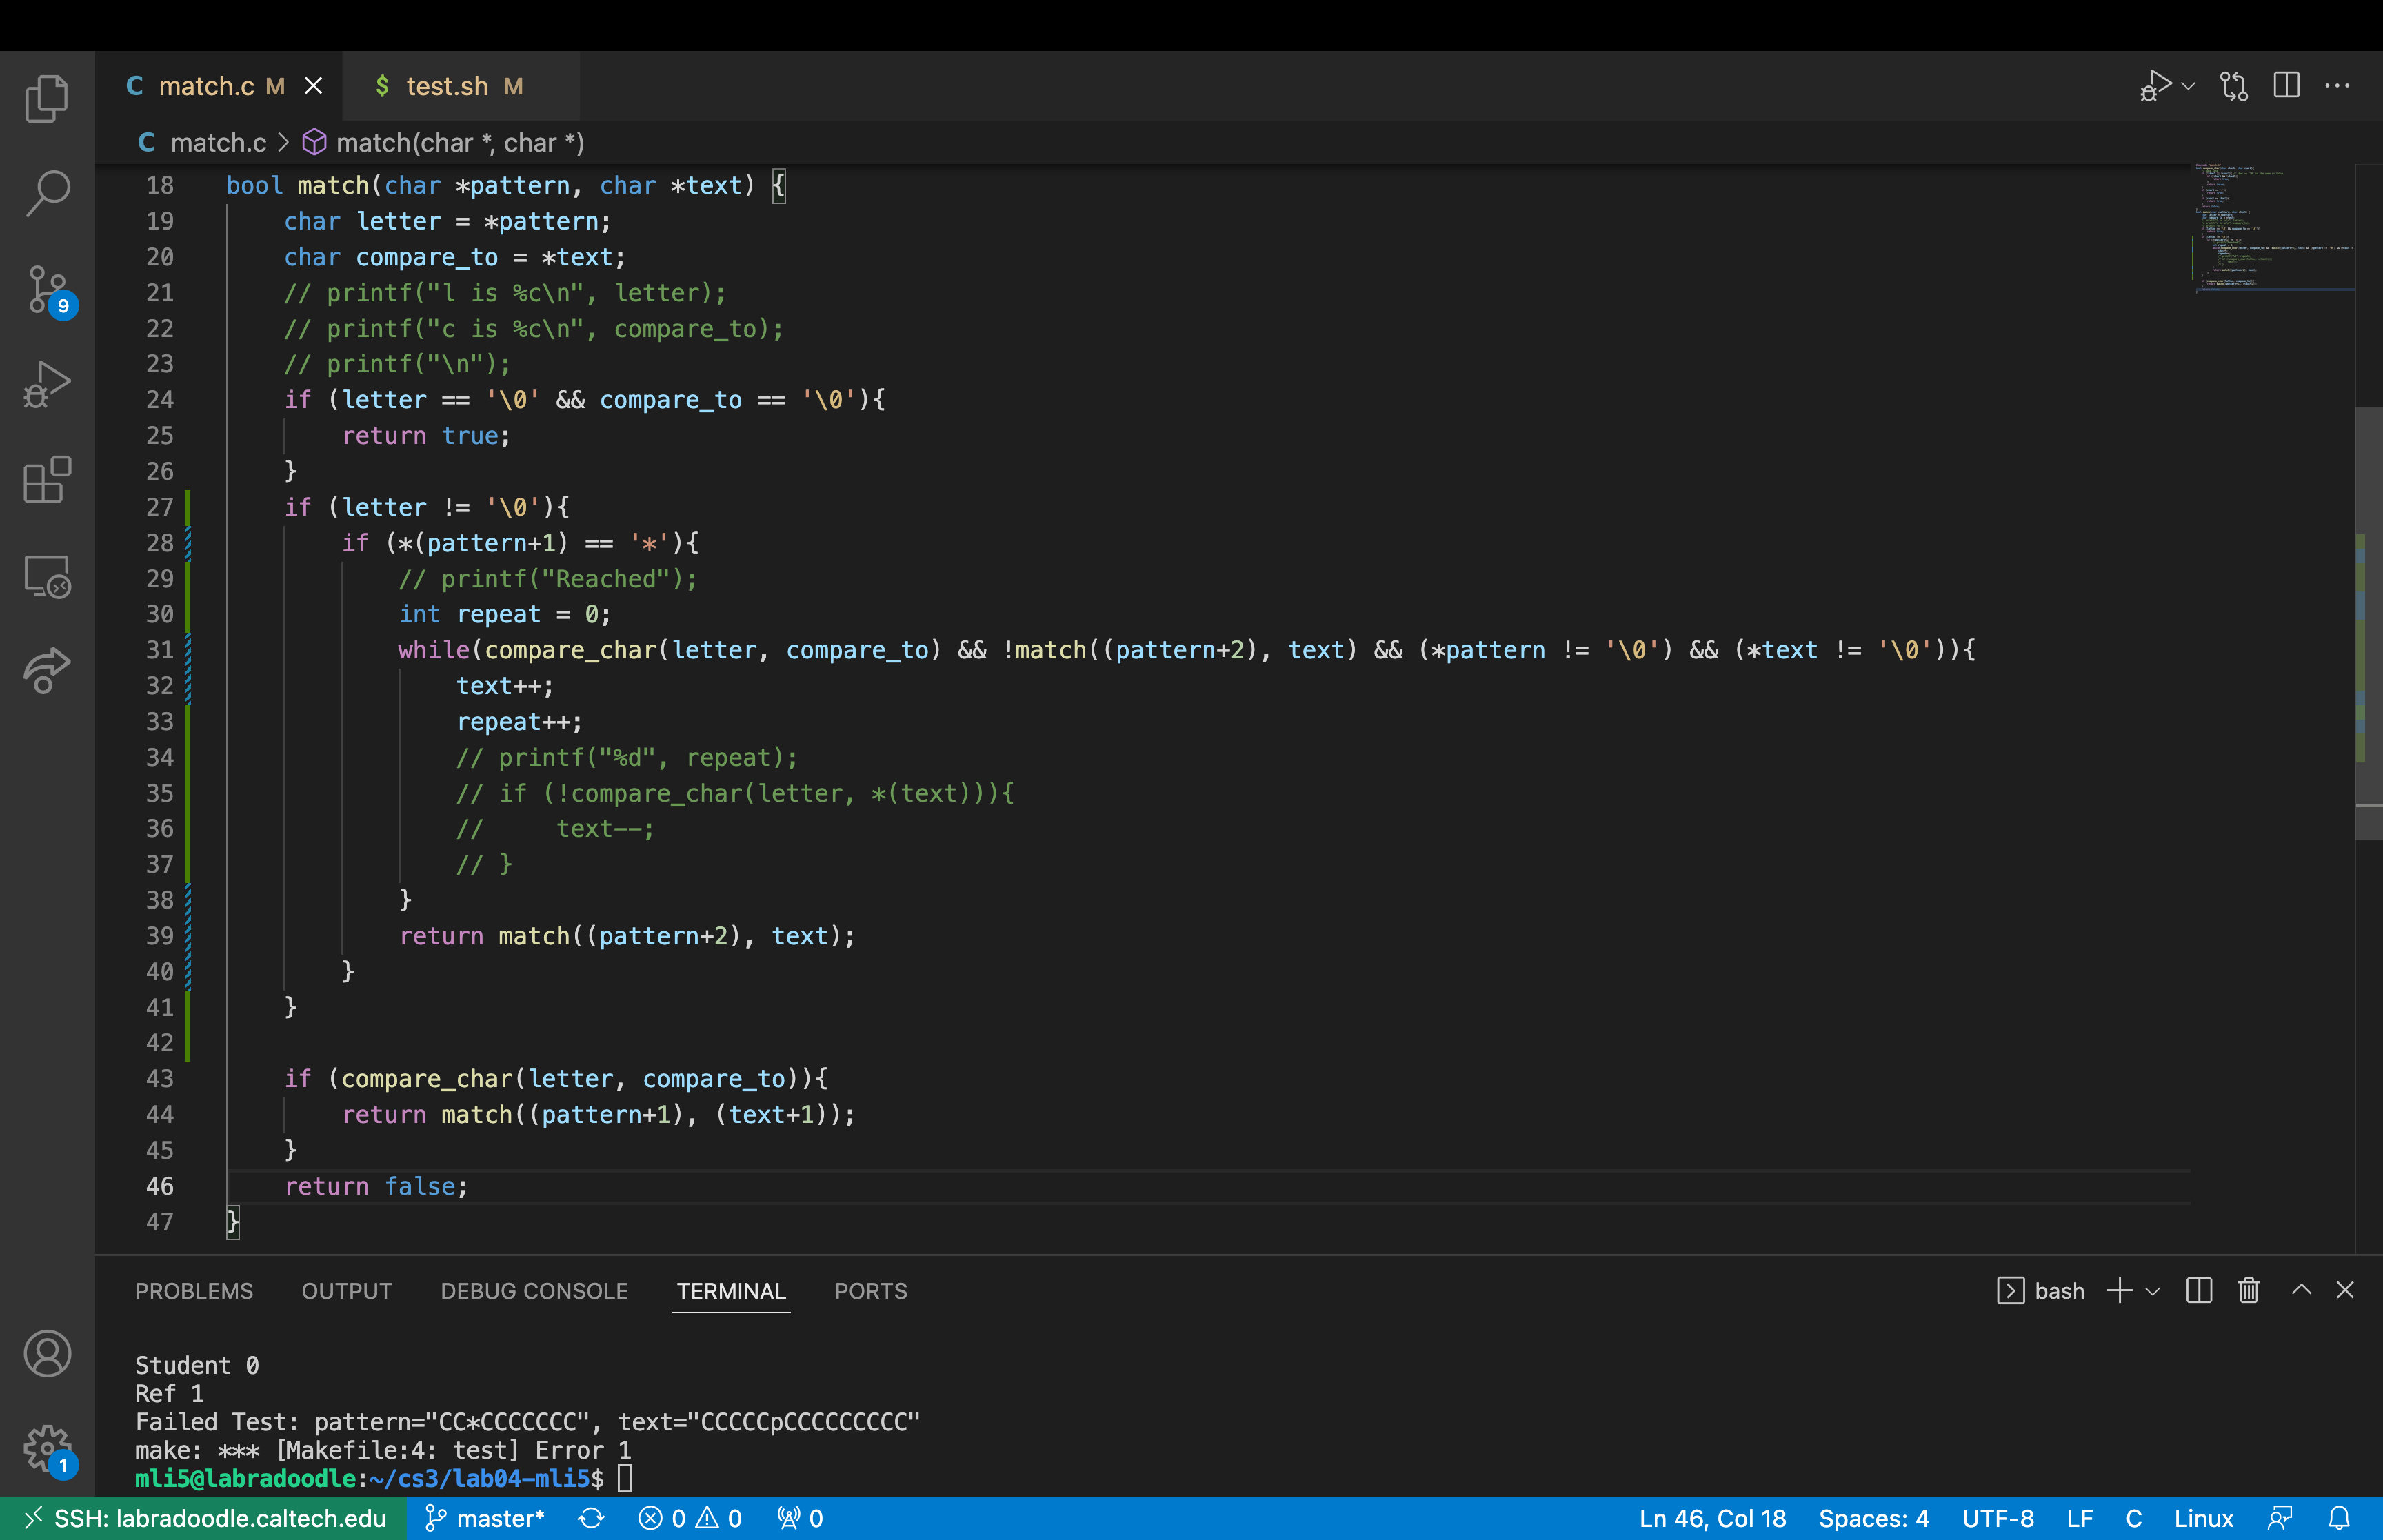Open the Explorer view in activity bar
The height and width of the screenshot is (1540, 2383).
pos(47,98)
